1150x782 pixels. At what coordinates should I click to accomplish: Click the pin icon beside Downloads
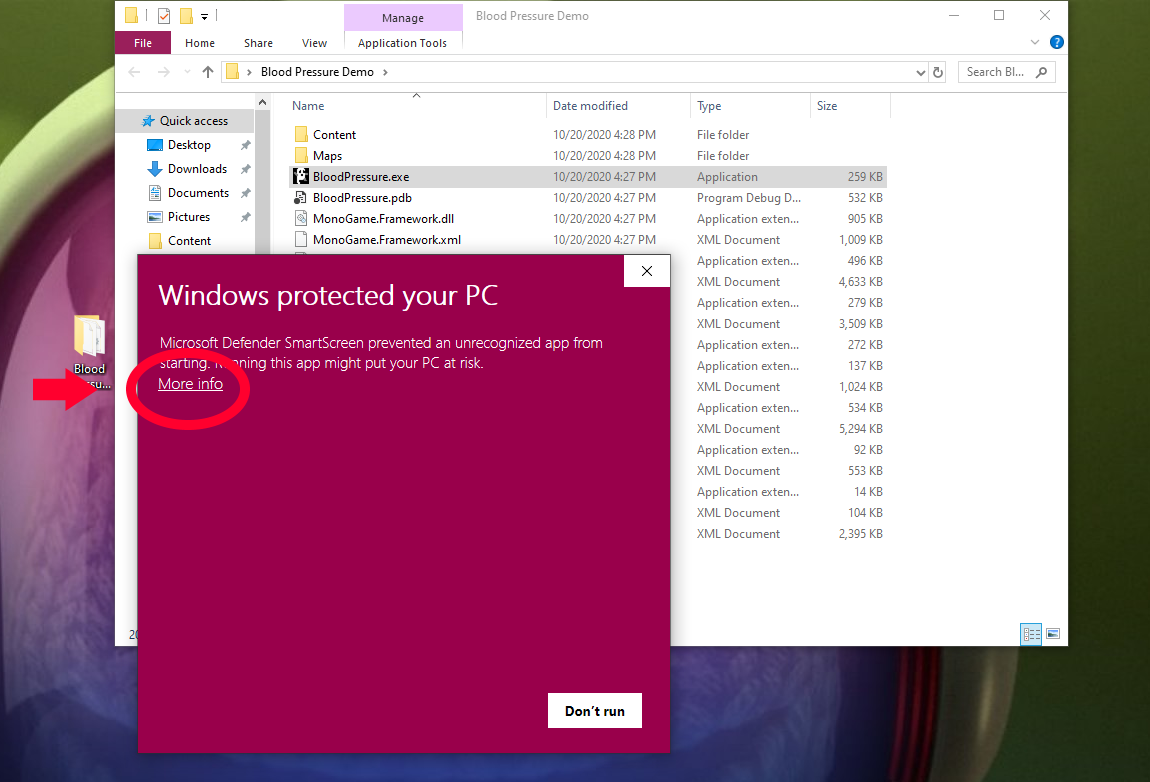[246, 169]
